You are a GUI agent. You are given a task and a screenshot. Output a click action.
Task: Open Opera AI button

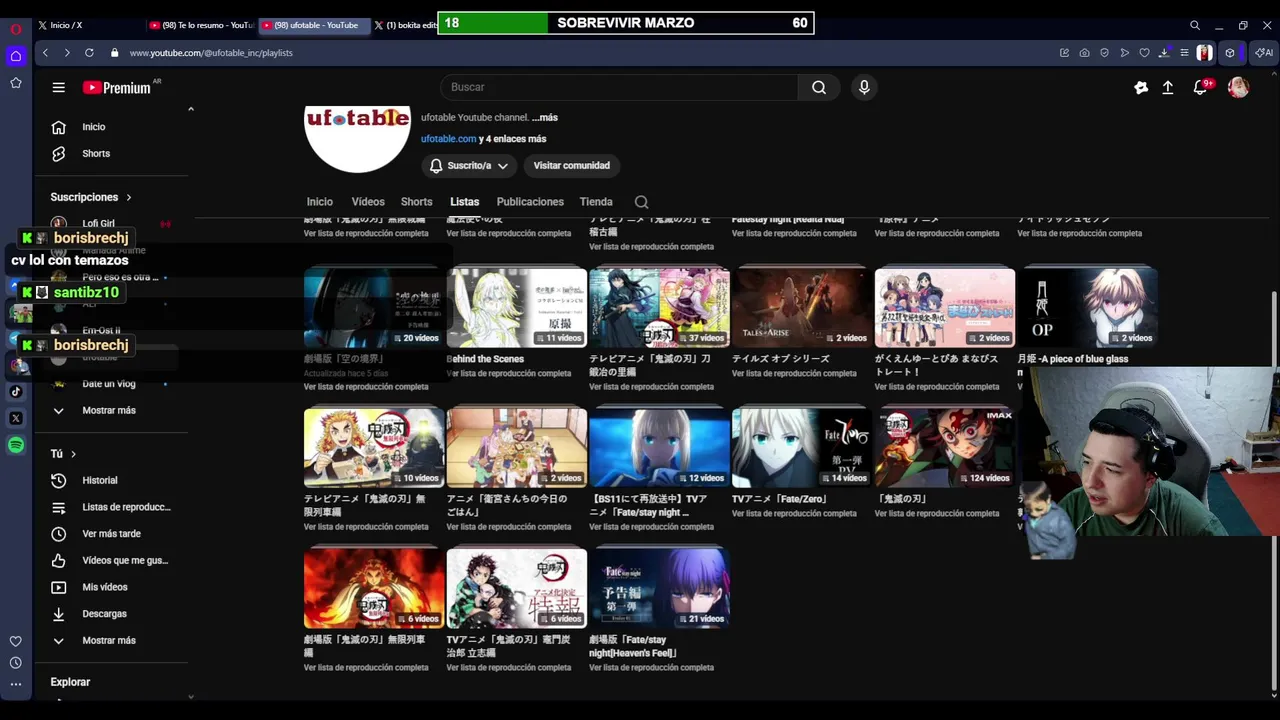[x=1263, y=52]
